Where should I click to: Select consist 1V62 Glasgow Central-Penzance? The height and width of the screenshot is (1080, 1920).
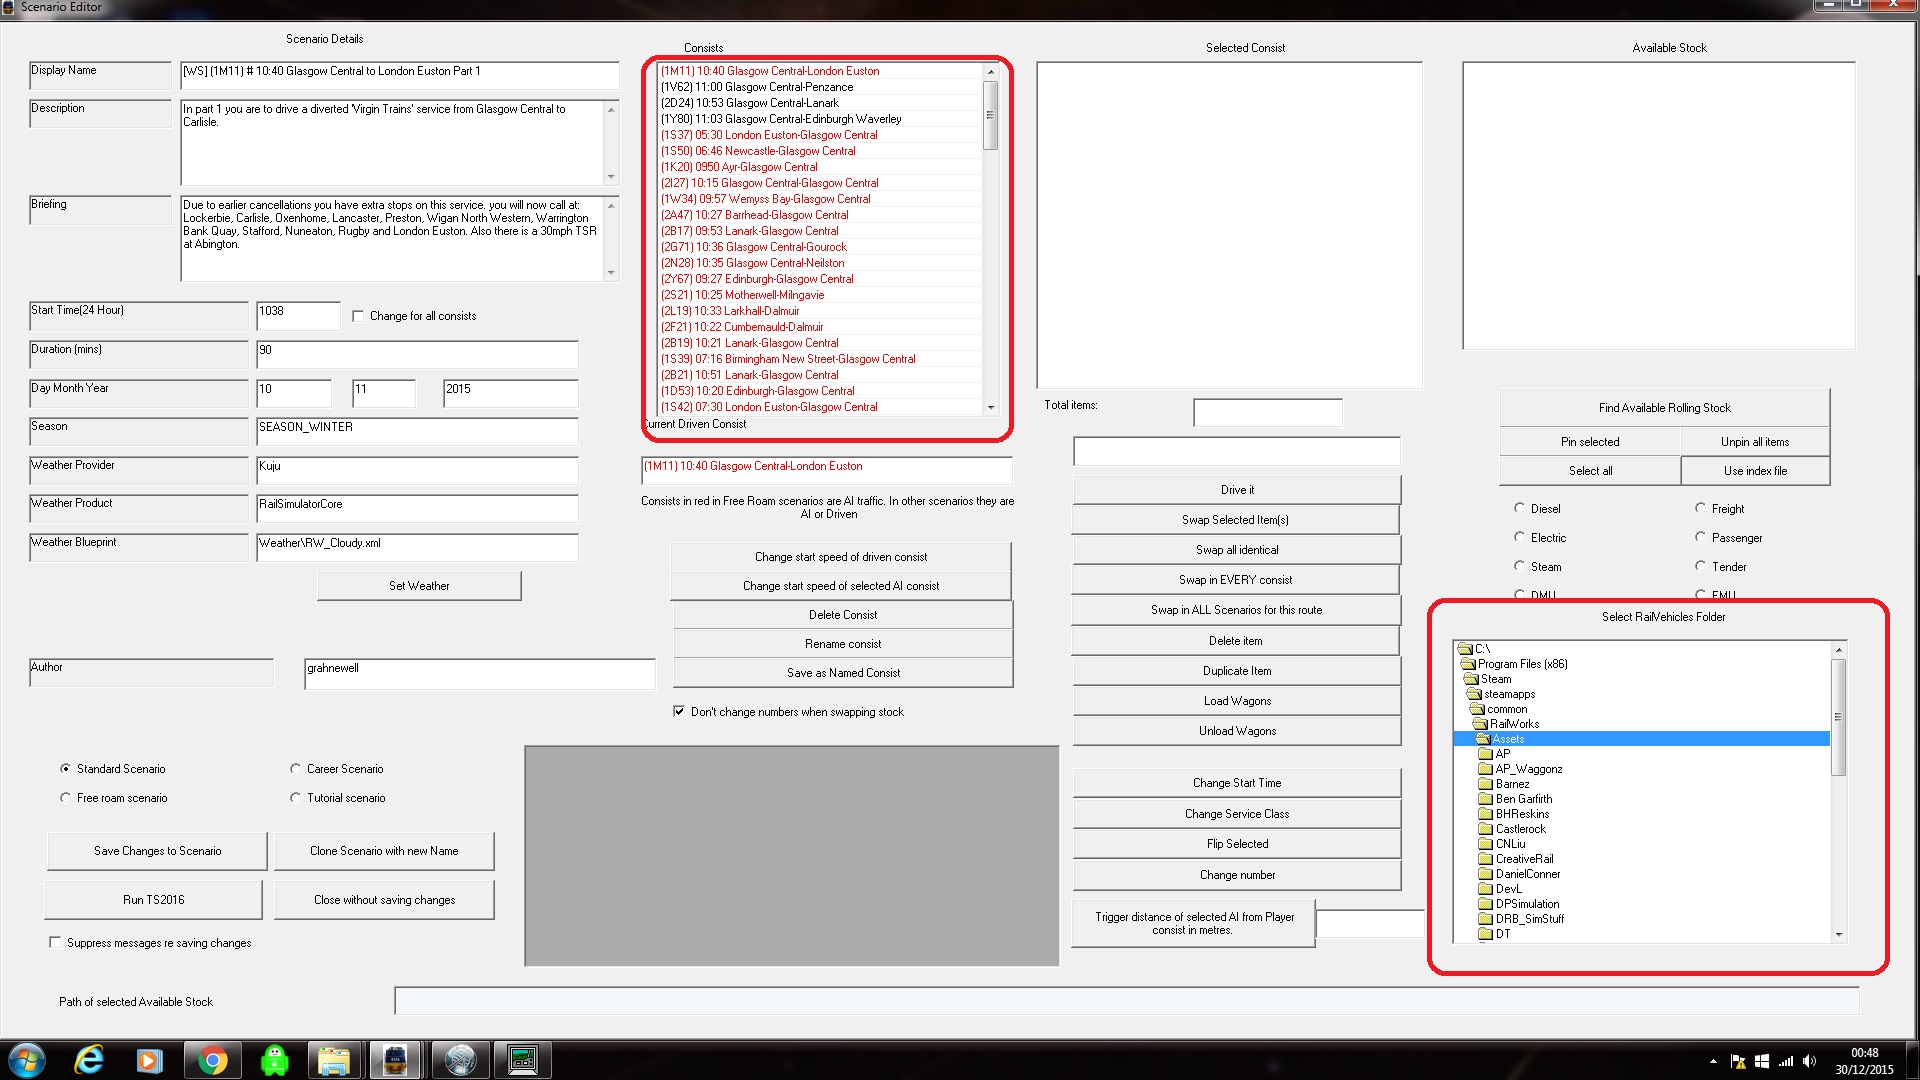757,87
